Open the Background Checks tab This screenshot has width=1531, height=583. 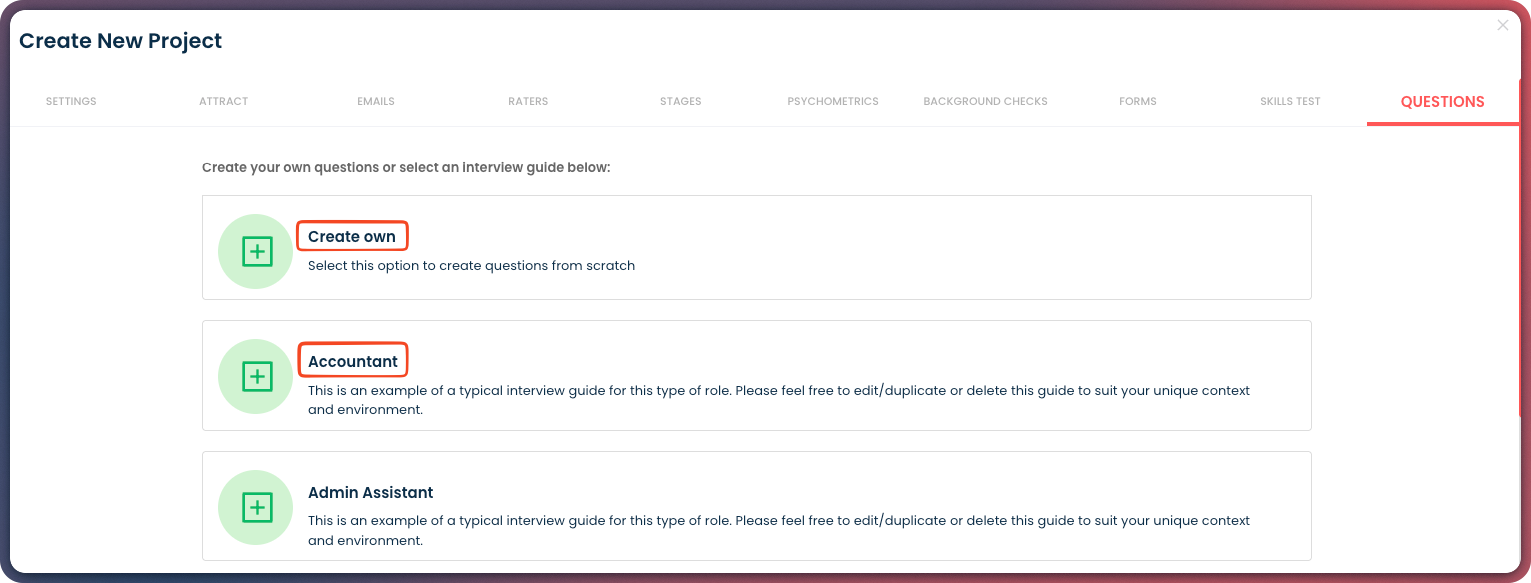(985, 101)
